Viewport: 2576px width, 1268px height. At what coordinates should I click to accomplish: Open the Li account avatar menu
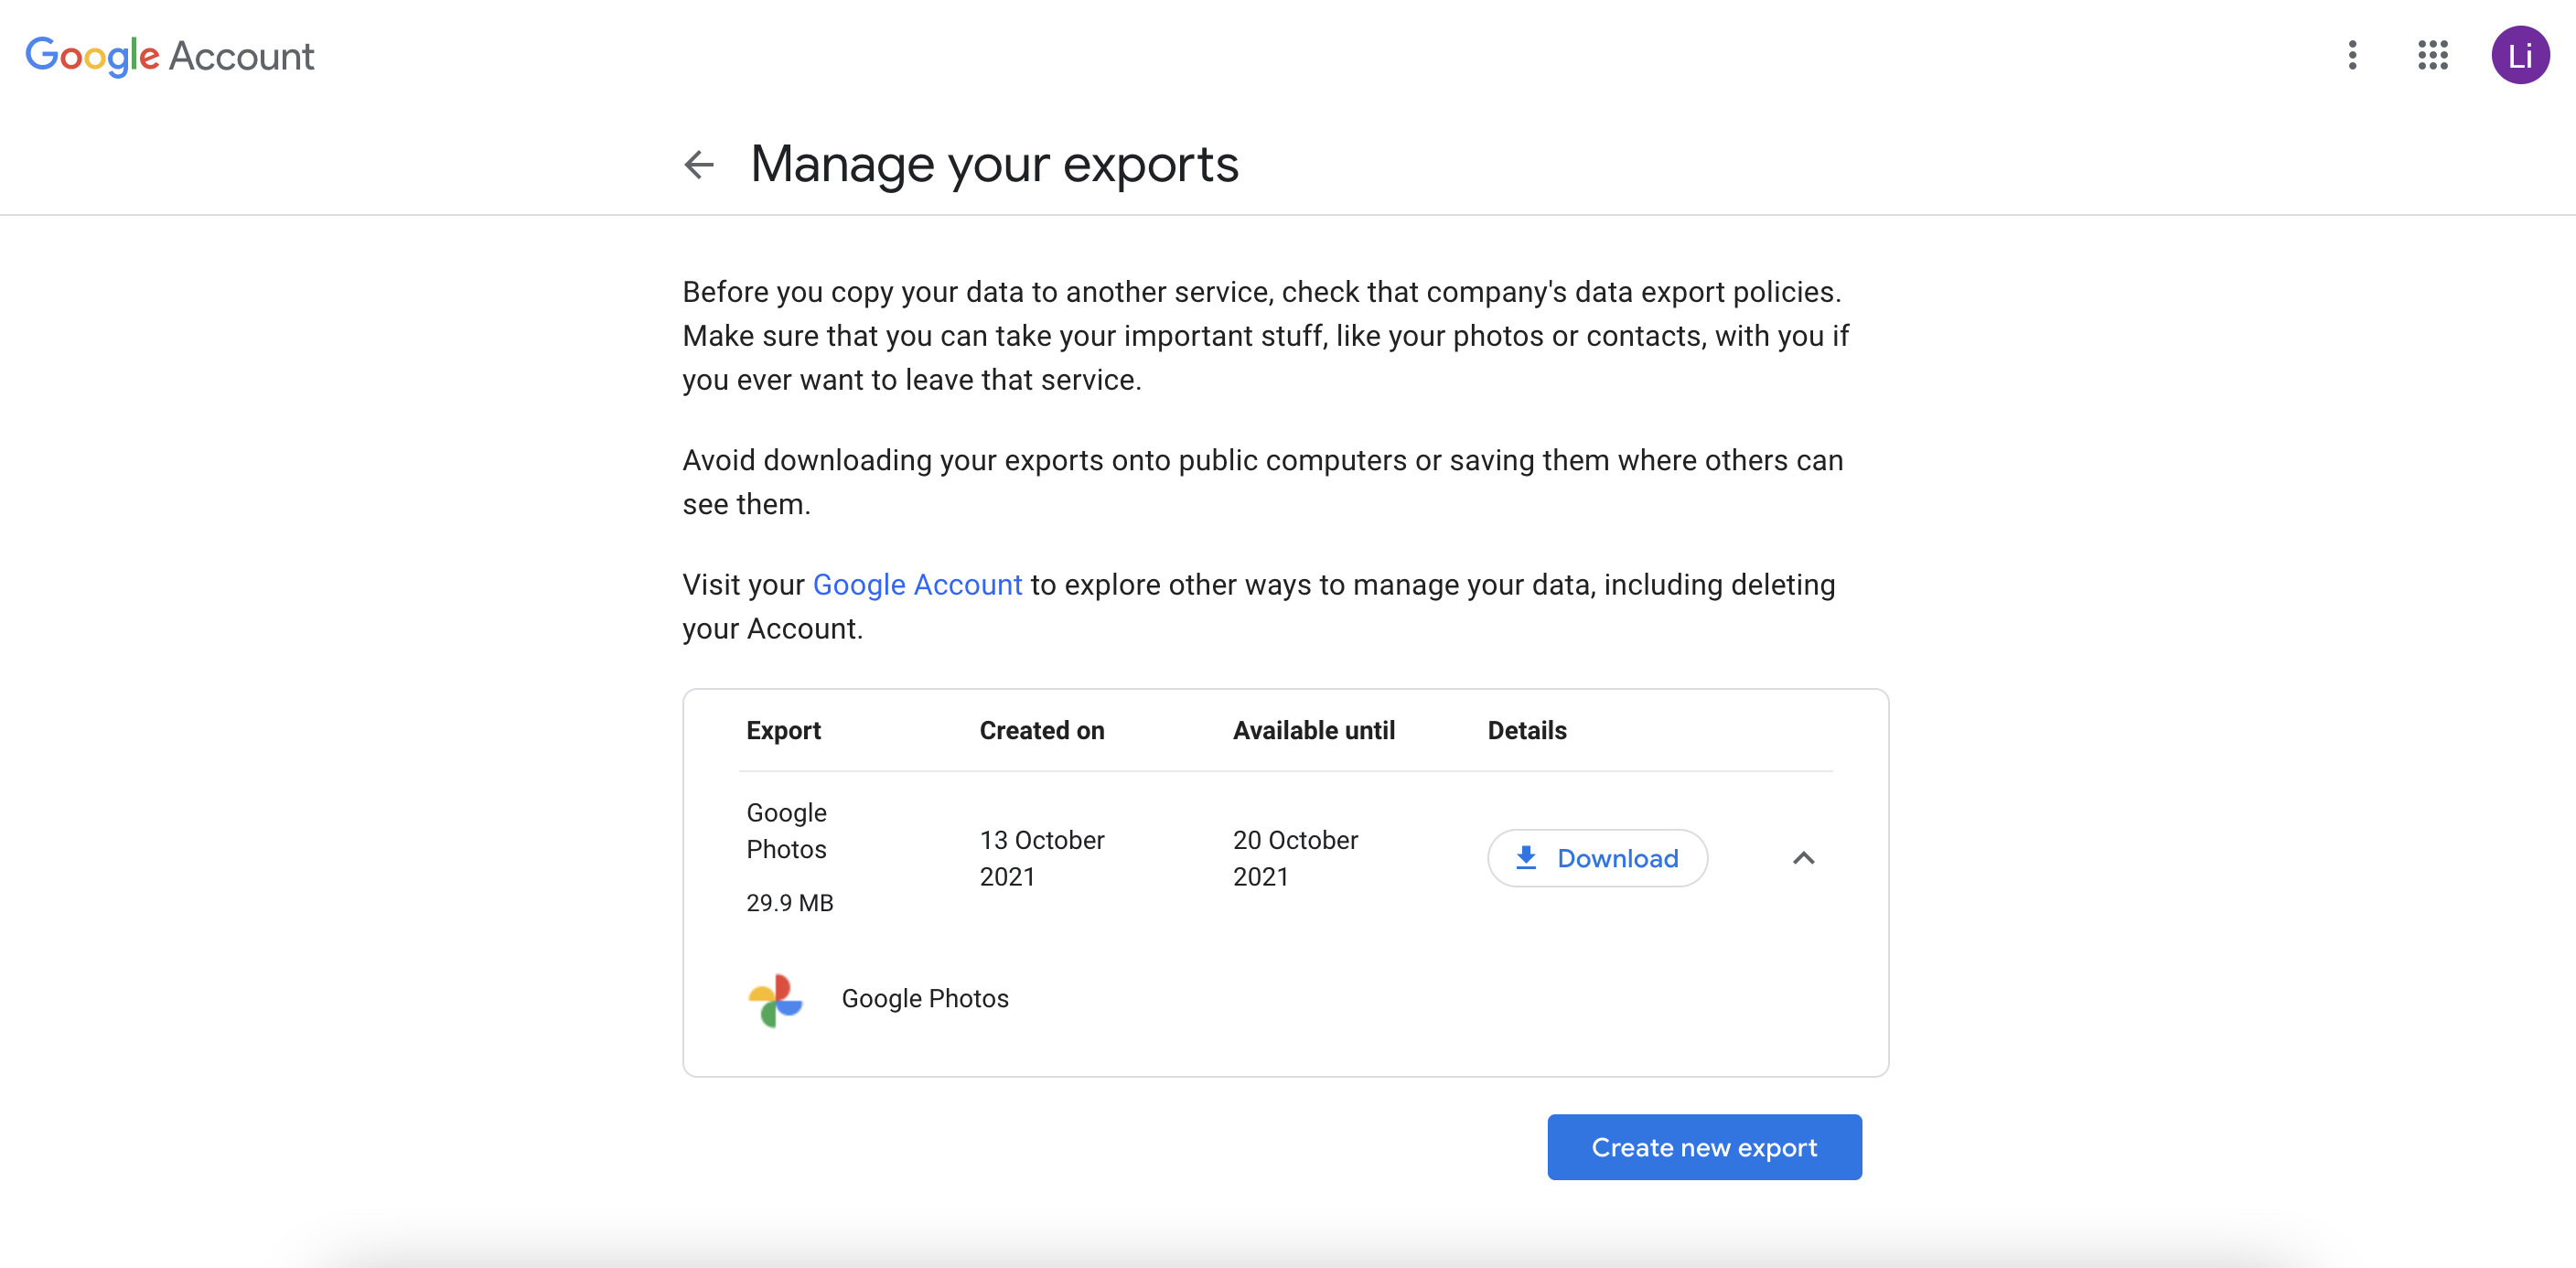tap(2519, 55)
